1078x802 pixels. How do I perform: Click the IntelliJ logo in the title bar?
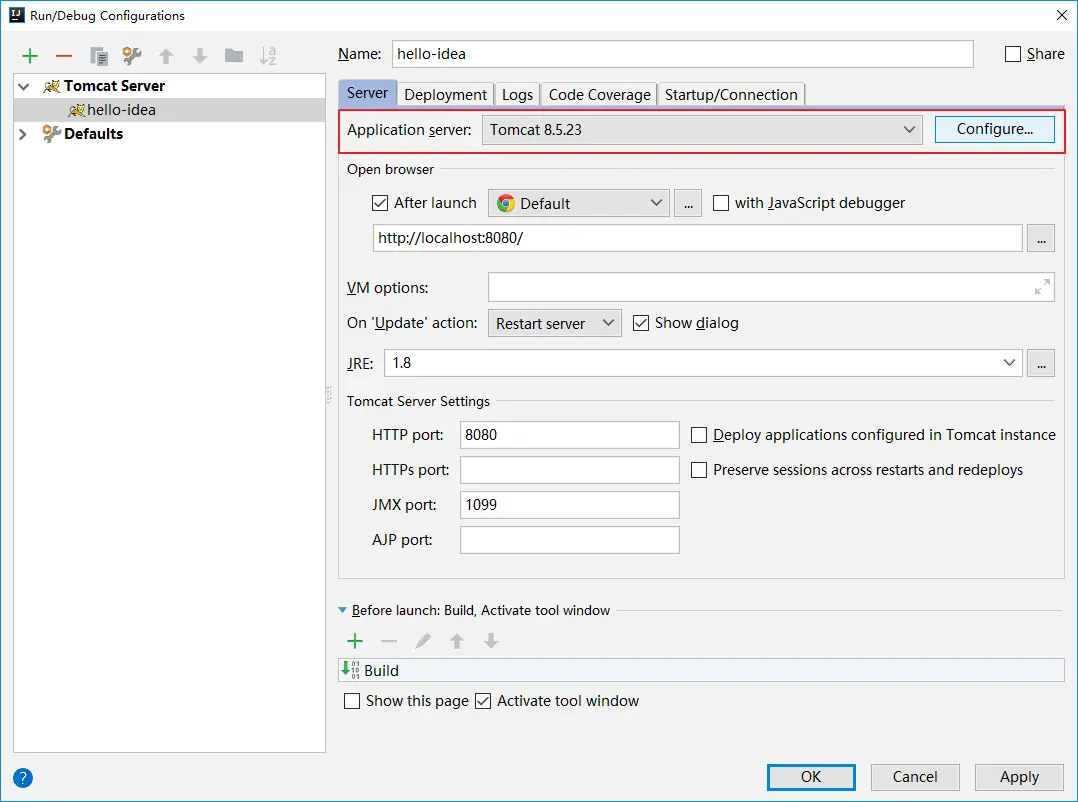[16, 15]
